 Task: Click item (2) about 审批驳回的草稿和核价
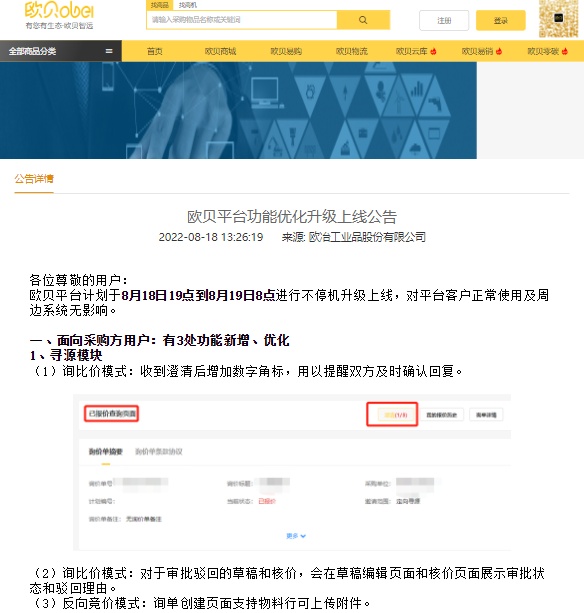pyautogui.click(x=287, y=581)
